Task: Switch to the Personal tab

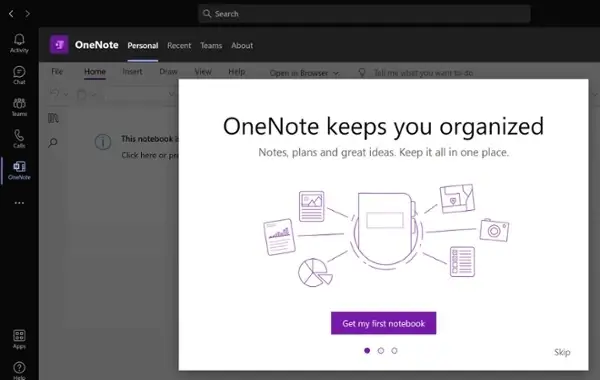Action: point(143,46)
